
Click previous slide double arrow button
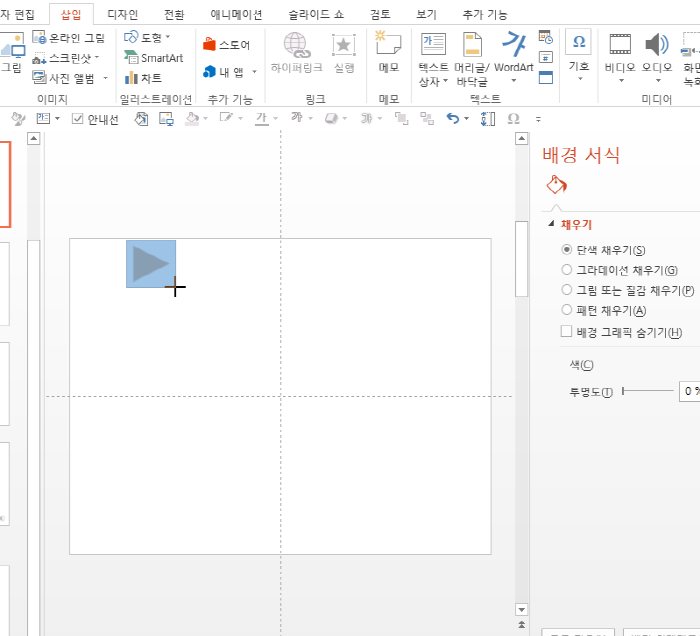[521, 624]
